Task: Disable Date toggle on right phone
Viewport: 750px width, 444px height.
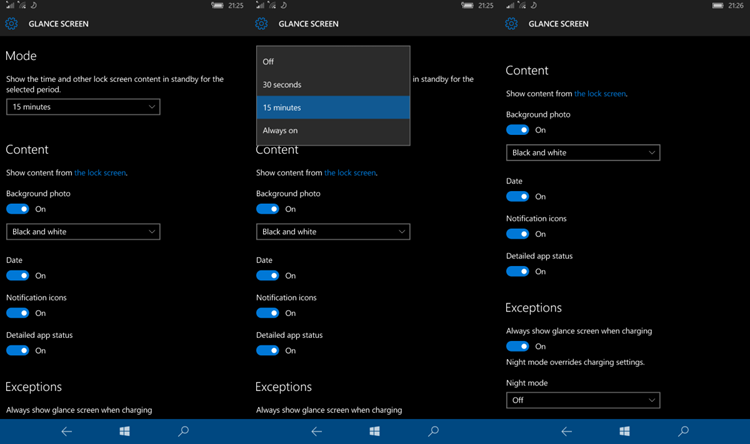Action: pyautogui.click(x=518, y=197)
